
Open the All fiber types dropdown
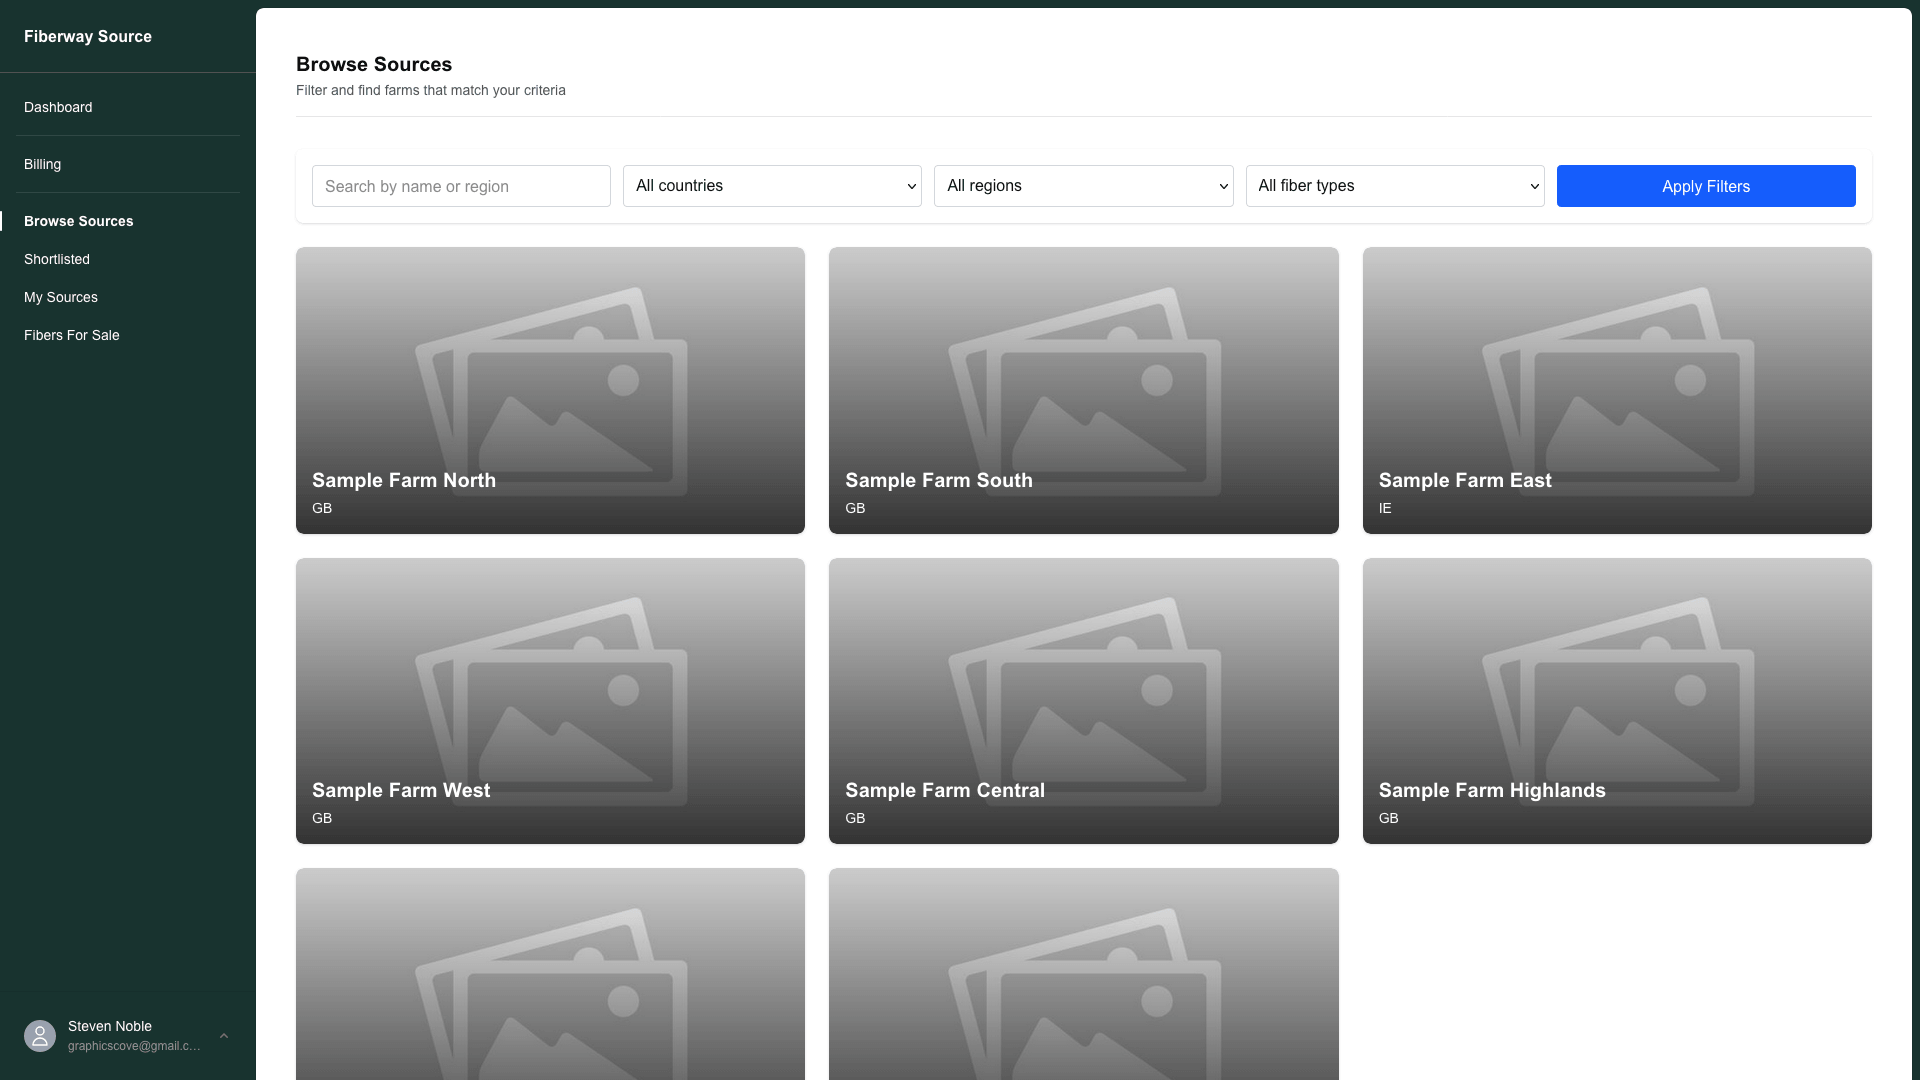(x=1395, y=186)
